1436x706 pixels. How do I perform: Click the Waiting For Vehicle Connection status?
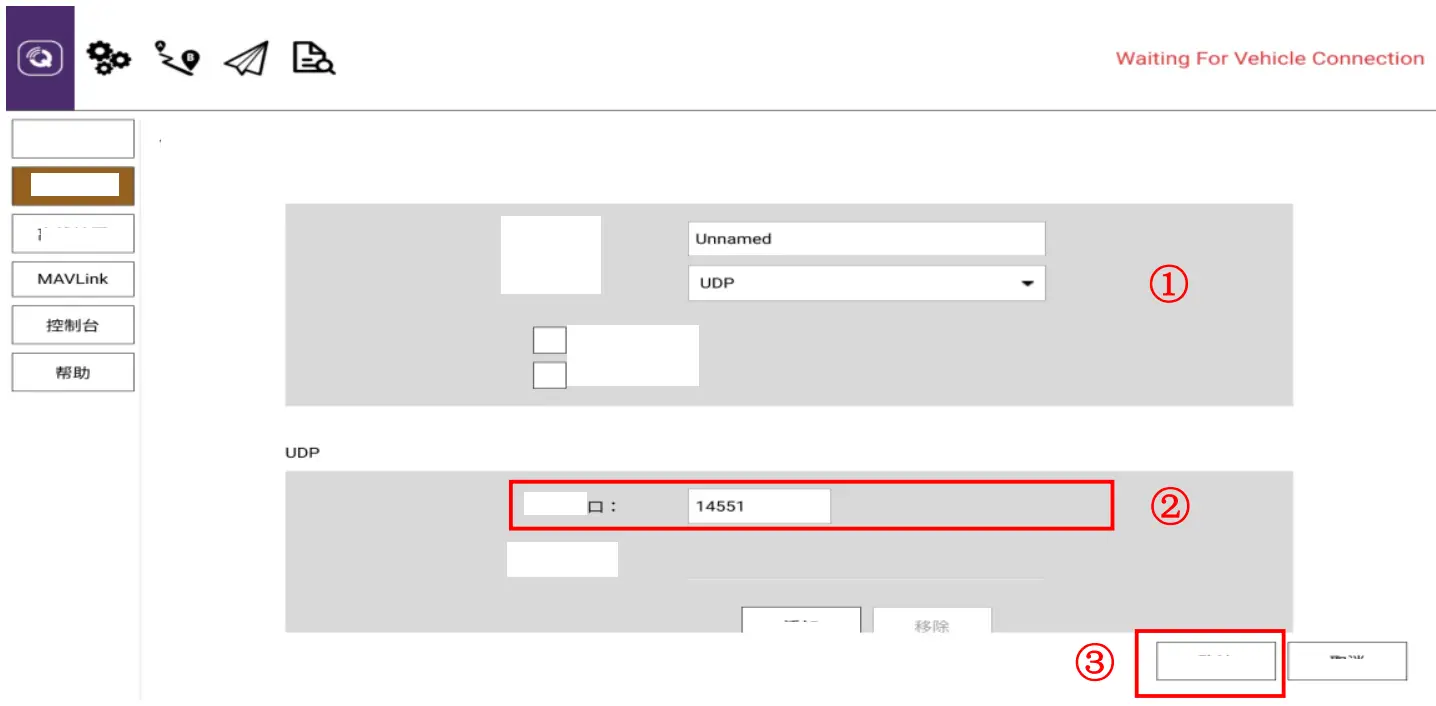pos(1270,58)
